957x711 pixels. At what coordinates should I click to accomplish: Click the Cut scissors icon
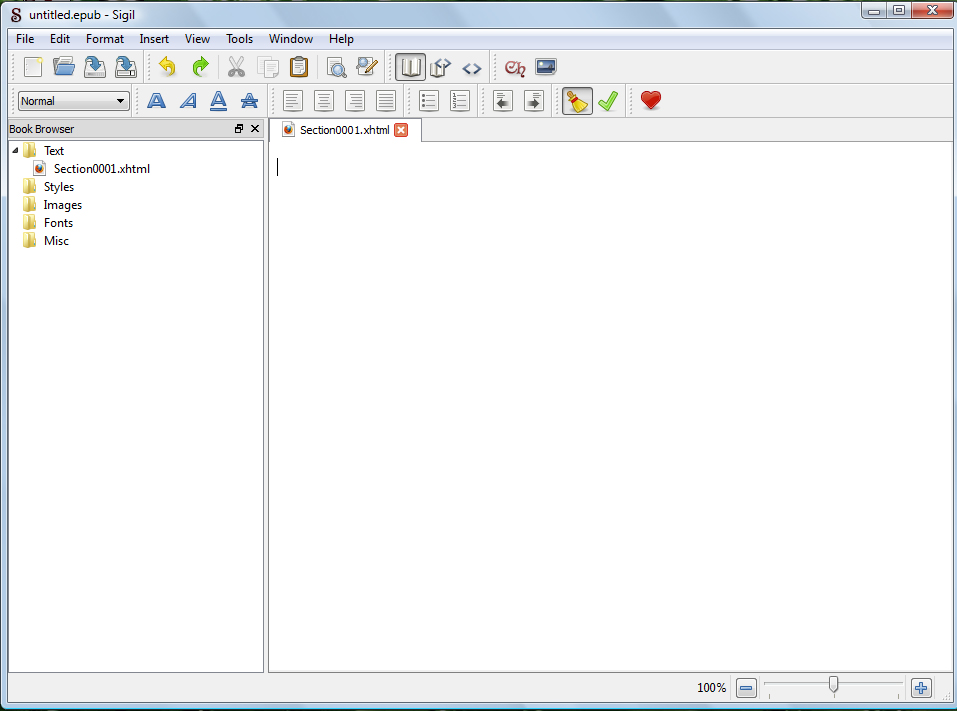coord(236,67)
